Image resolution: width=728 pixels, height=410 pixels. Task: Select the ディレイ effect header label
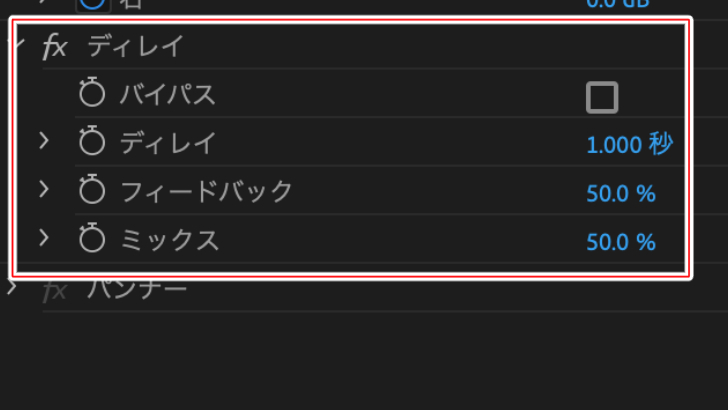click(136, 46)
